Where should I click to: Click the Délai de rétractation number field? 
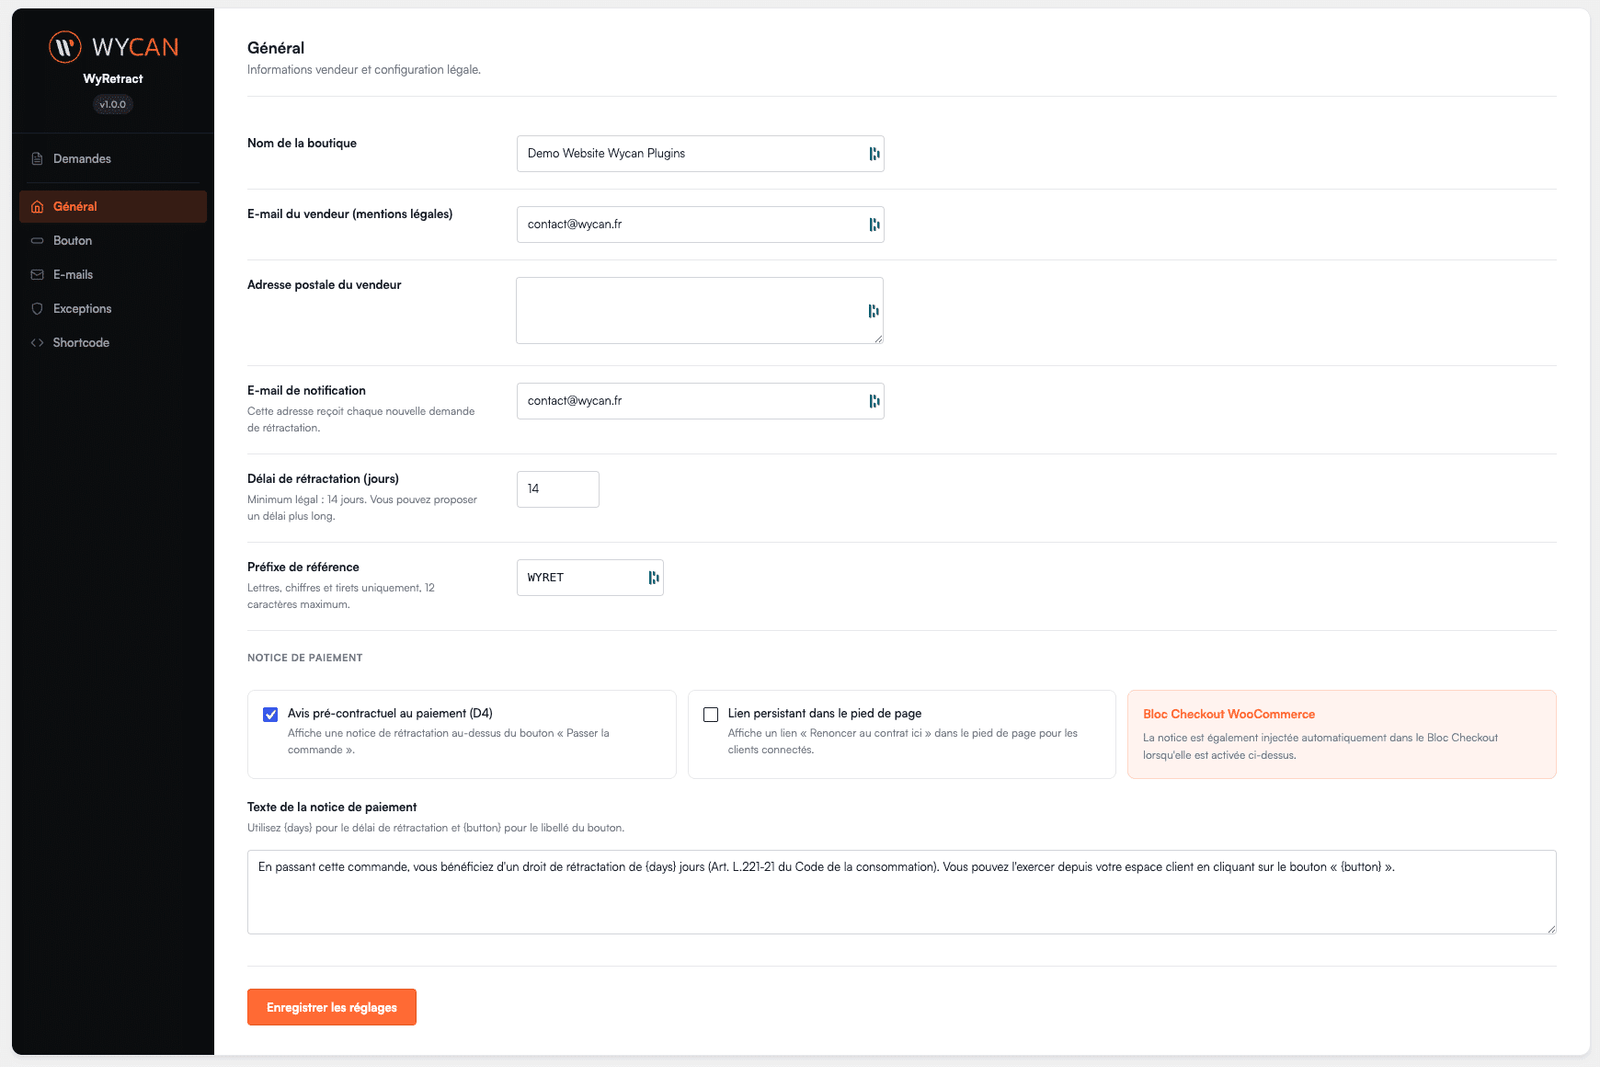click(x=558, y=489)
